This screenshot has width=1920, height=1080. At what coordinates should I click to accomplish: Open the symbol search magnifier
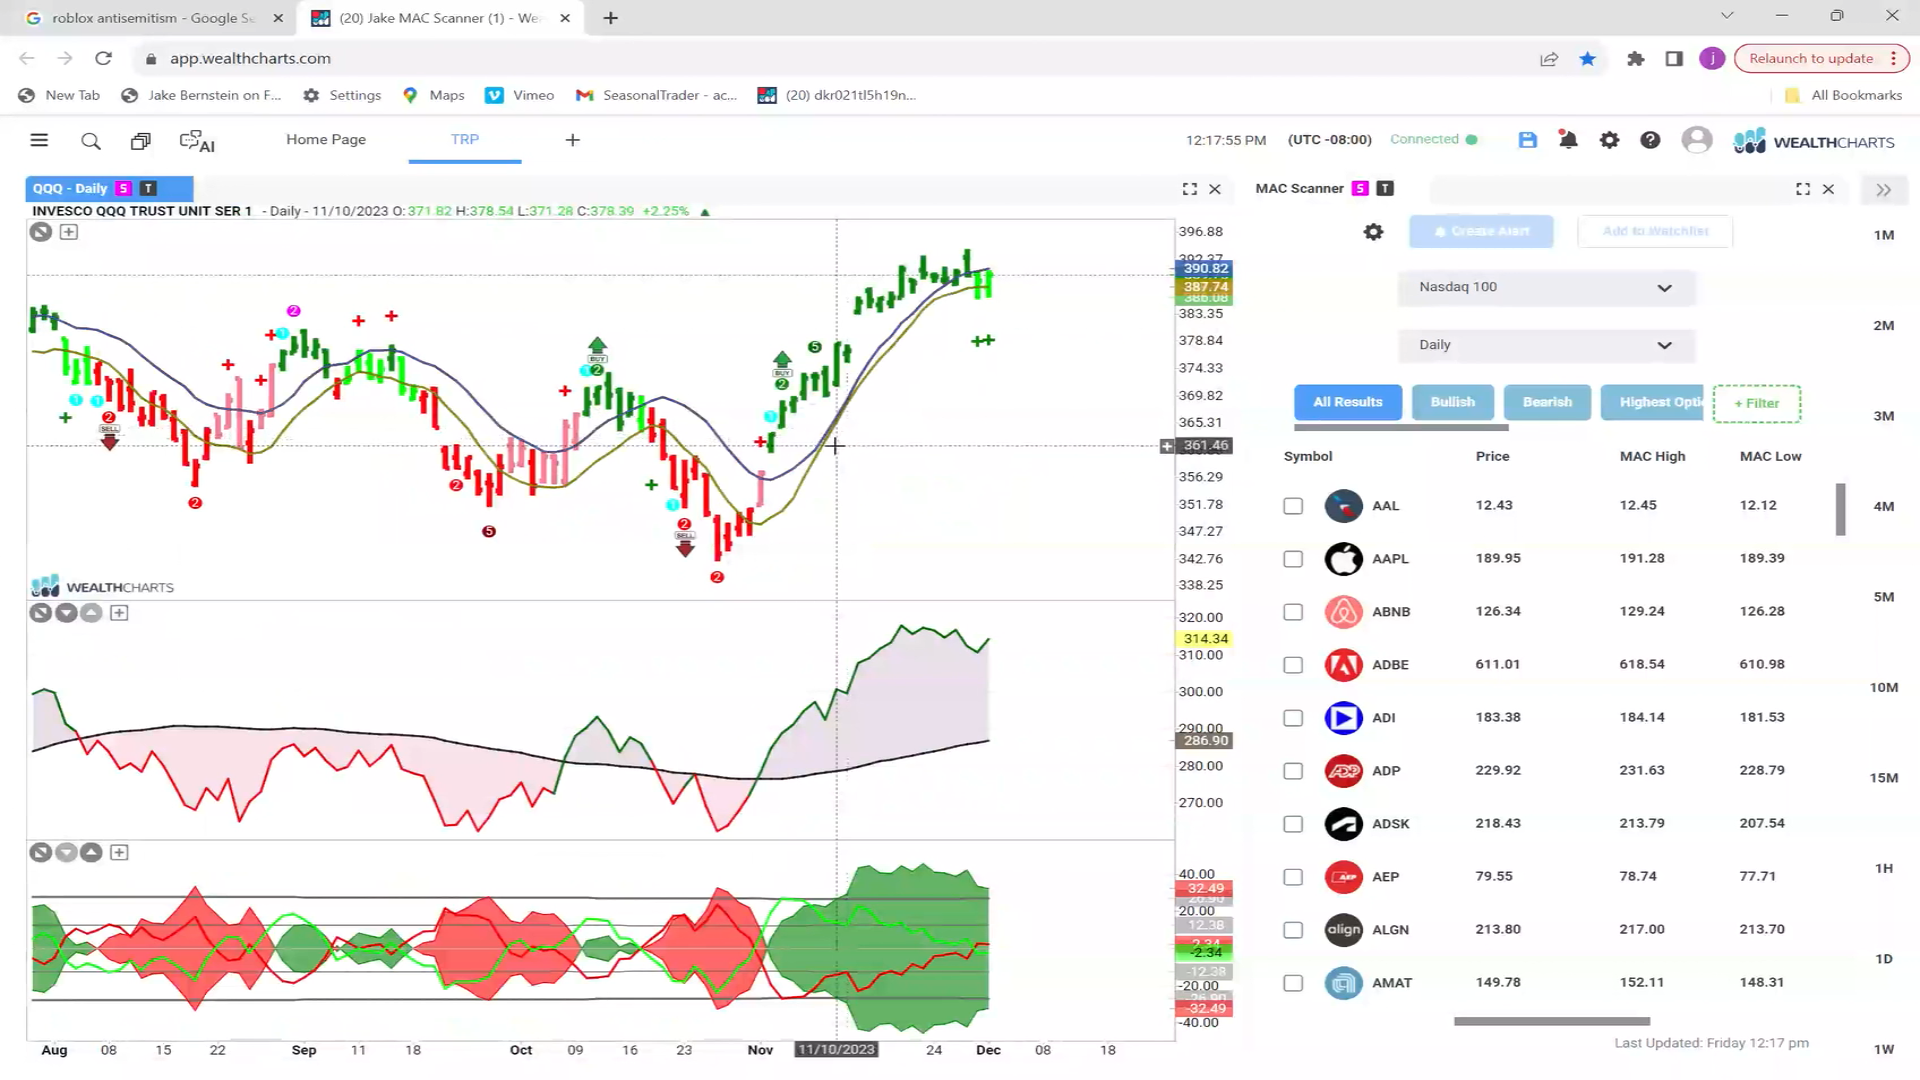click(x=91, y=141)
